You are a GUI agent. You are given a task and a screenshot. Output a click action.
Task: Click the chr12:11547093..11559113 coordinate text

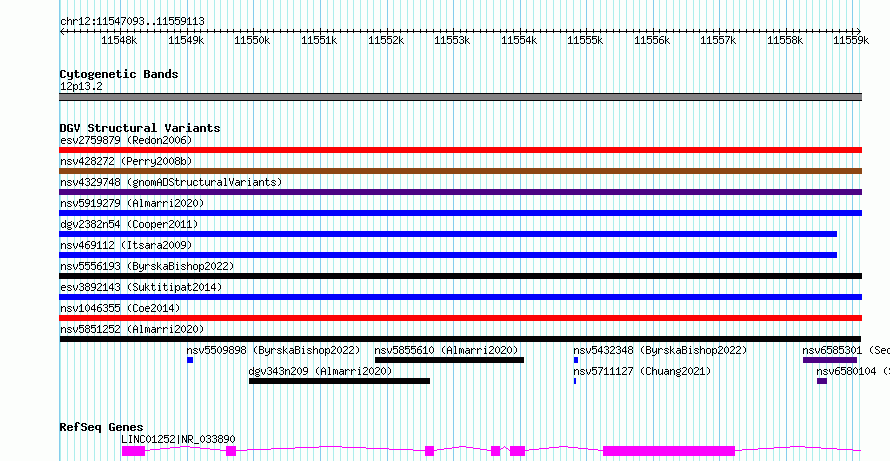pos(132,22)
